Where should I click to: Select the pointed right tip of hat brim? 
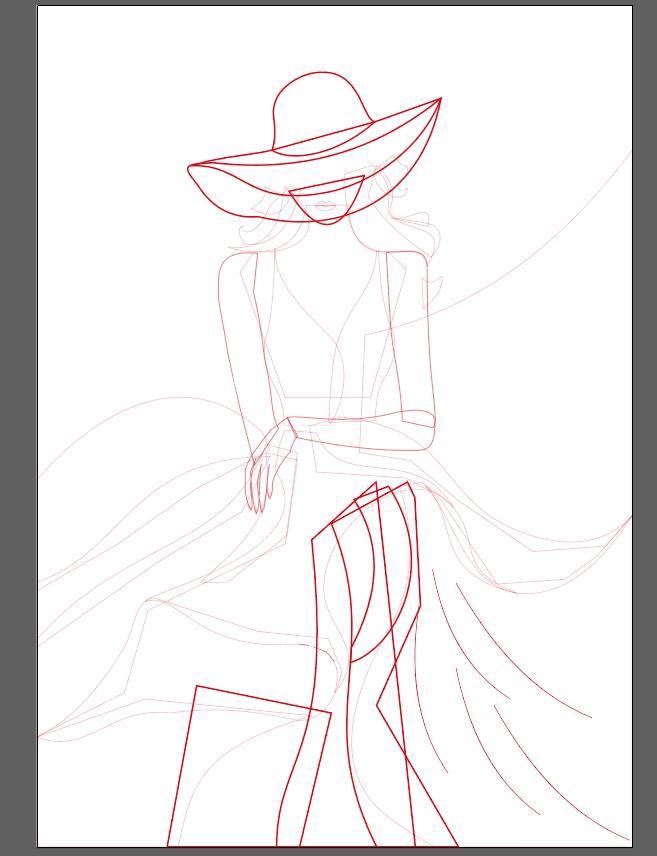point(439,100)
